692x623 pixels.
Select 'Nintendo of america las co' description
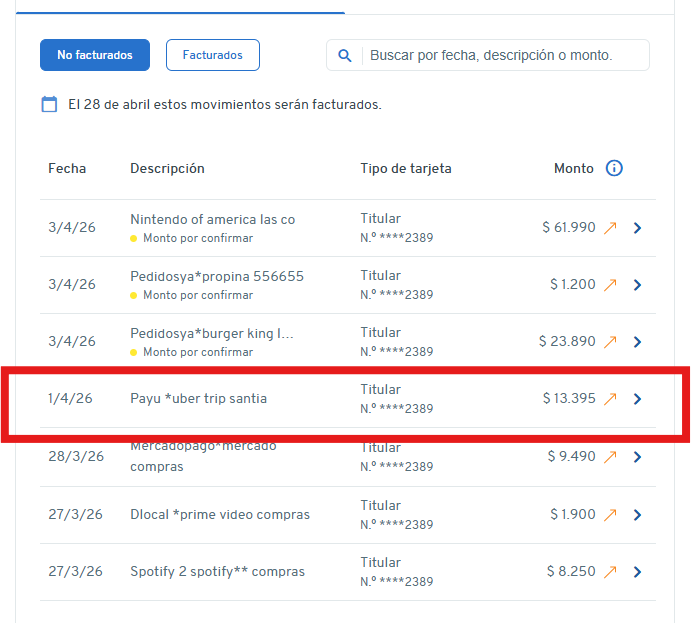coord(213,219)
